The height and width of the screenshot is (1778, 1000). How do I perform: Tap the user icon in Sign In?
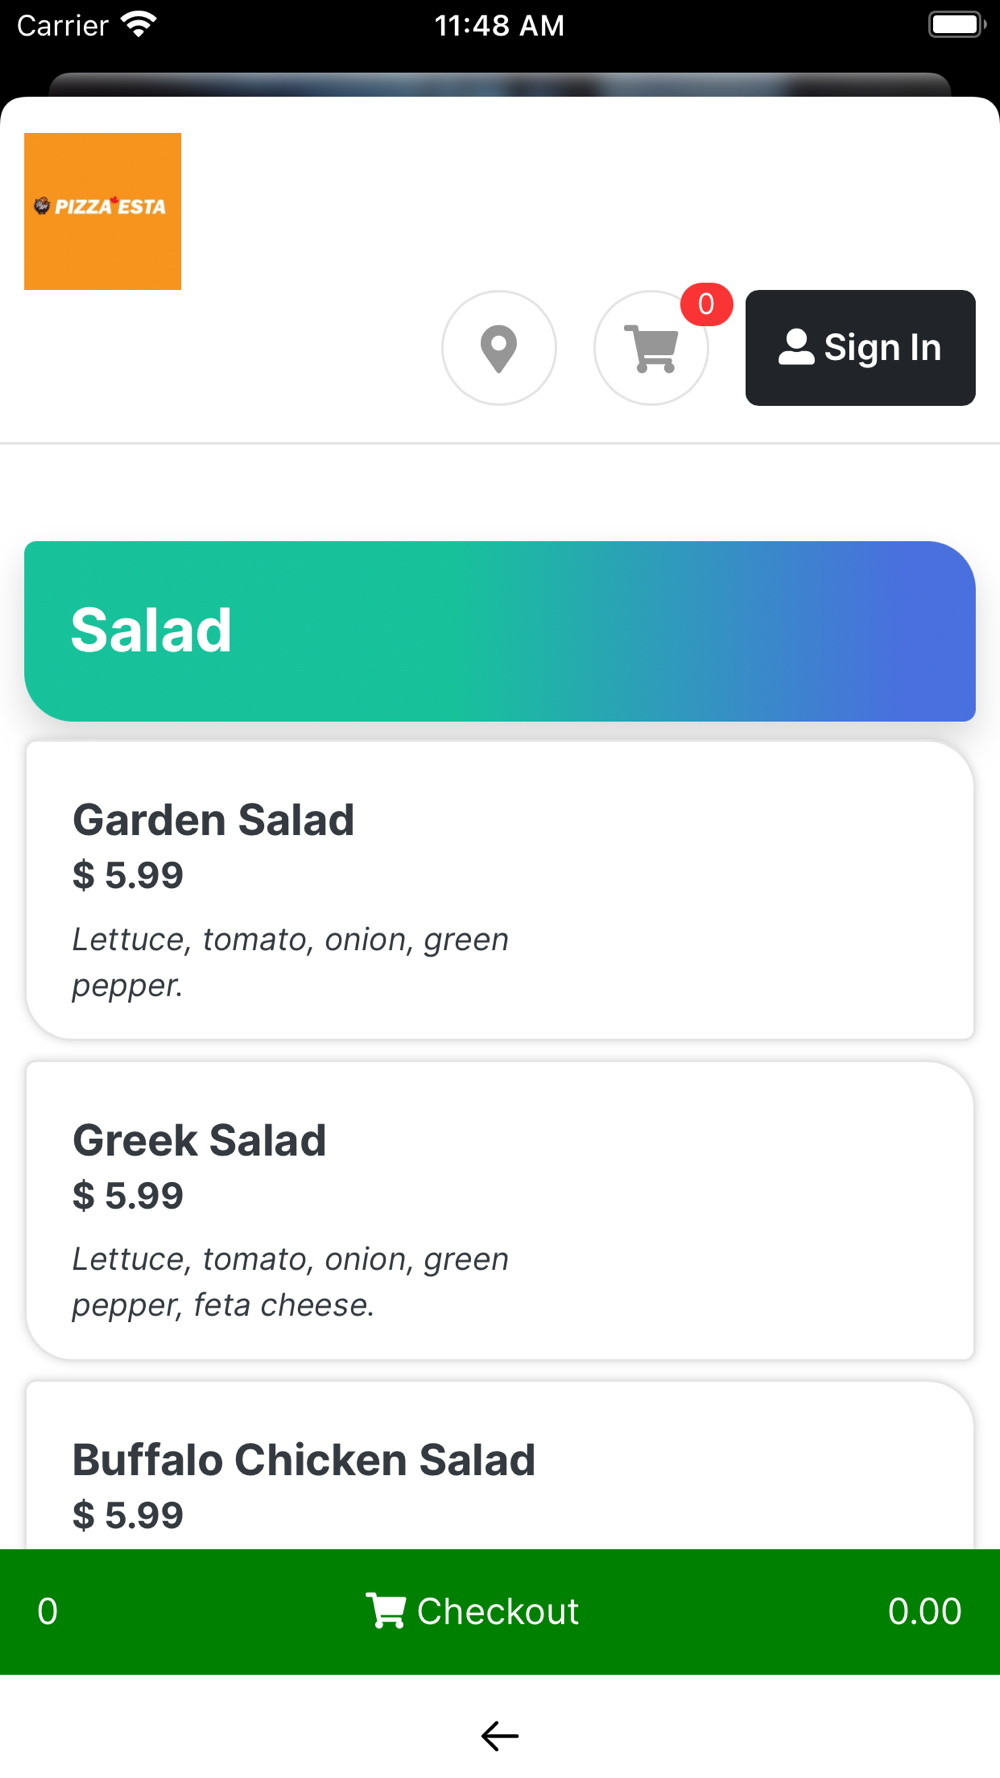click(x=796, y=347)
